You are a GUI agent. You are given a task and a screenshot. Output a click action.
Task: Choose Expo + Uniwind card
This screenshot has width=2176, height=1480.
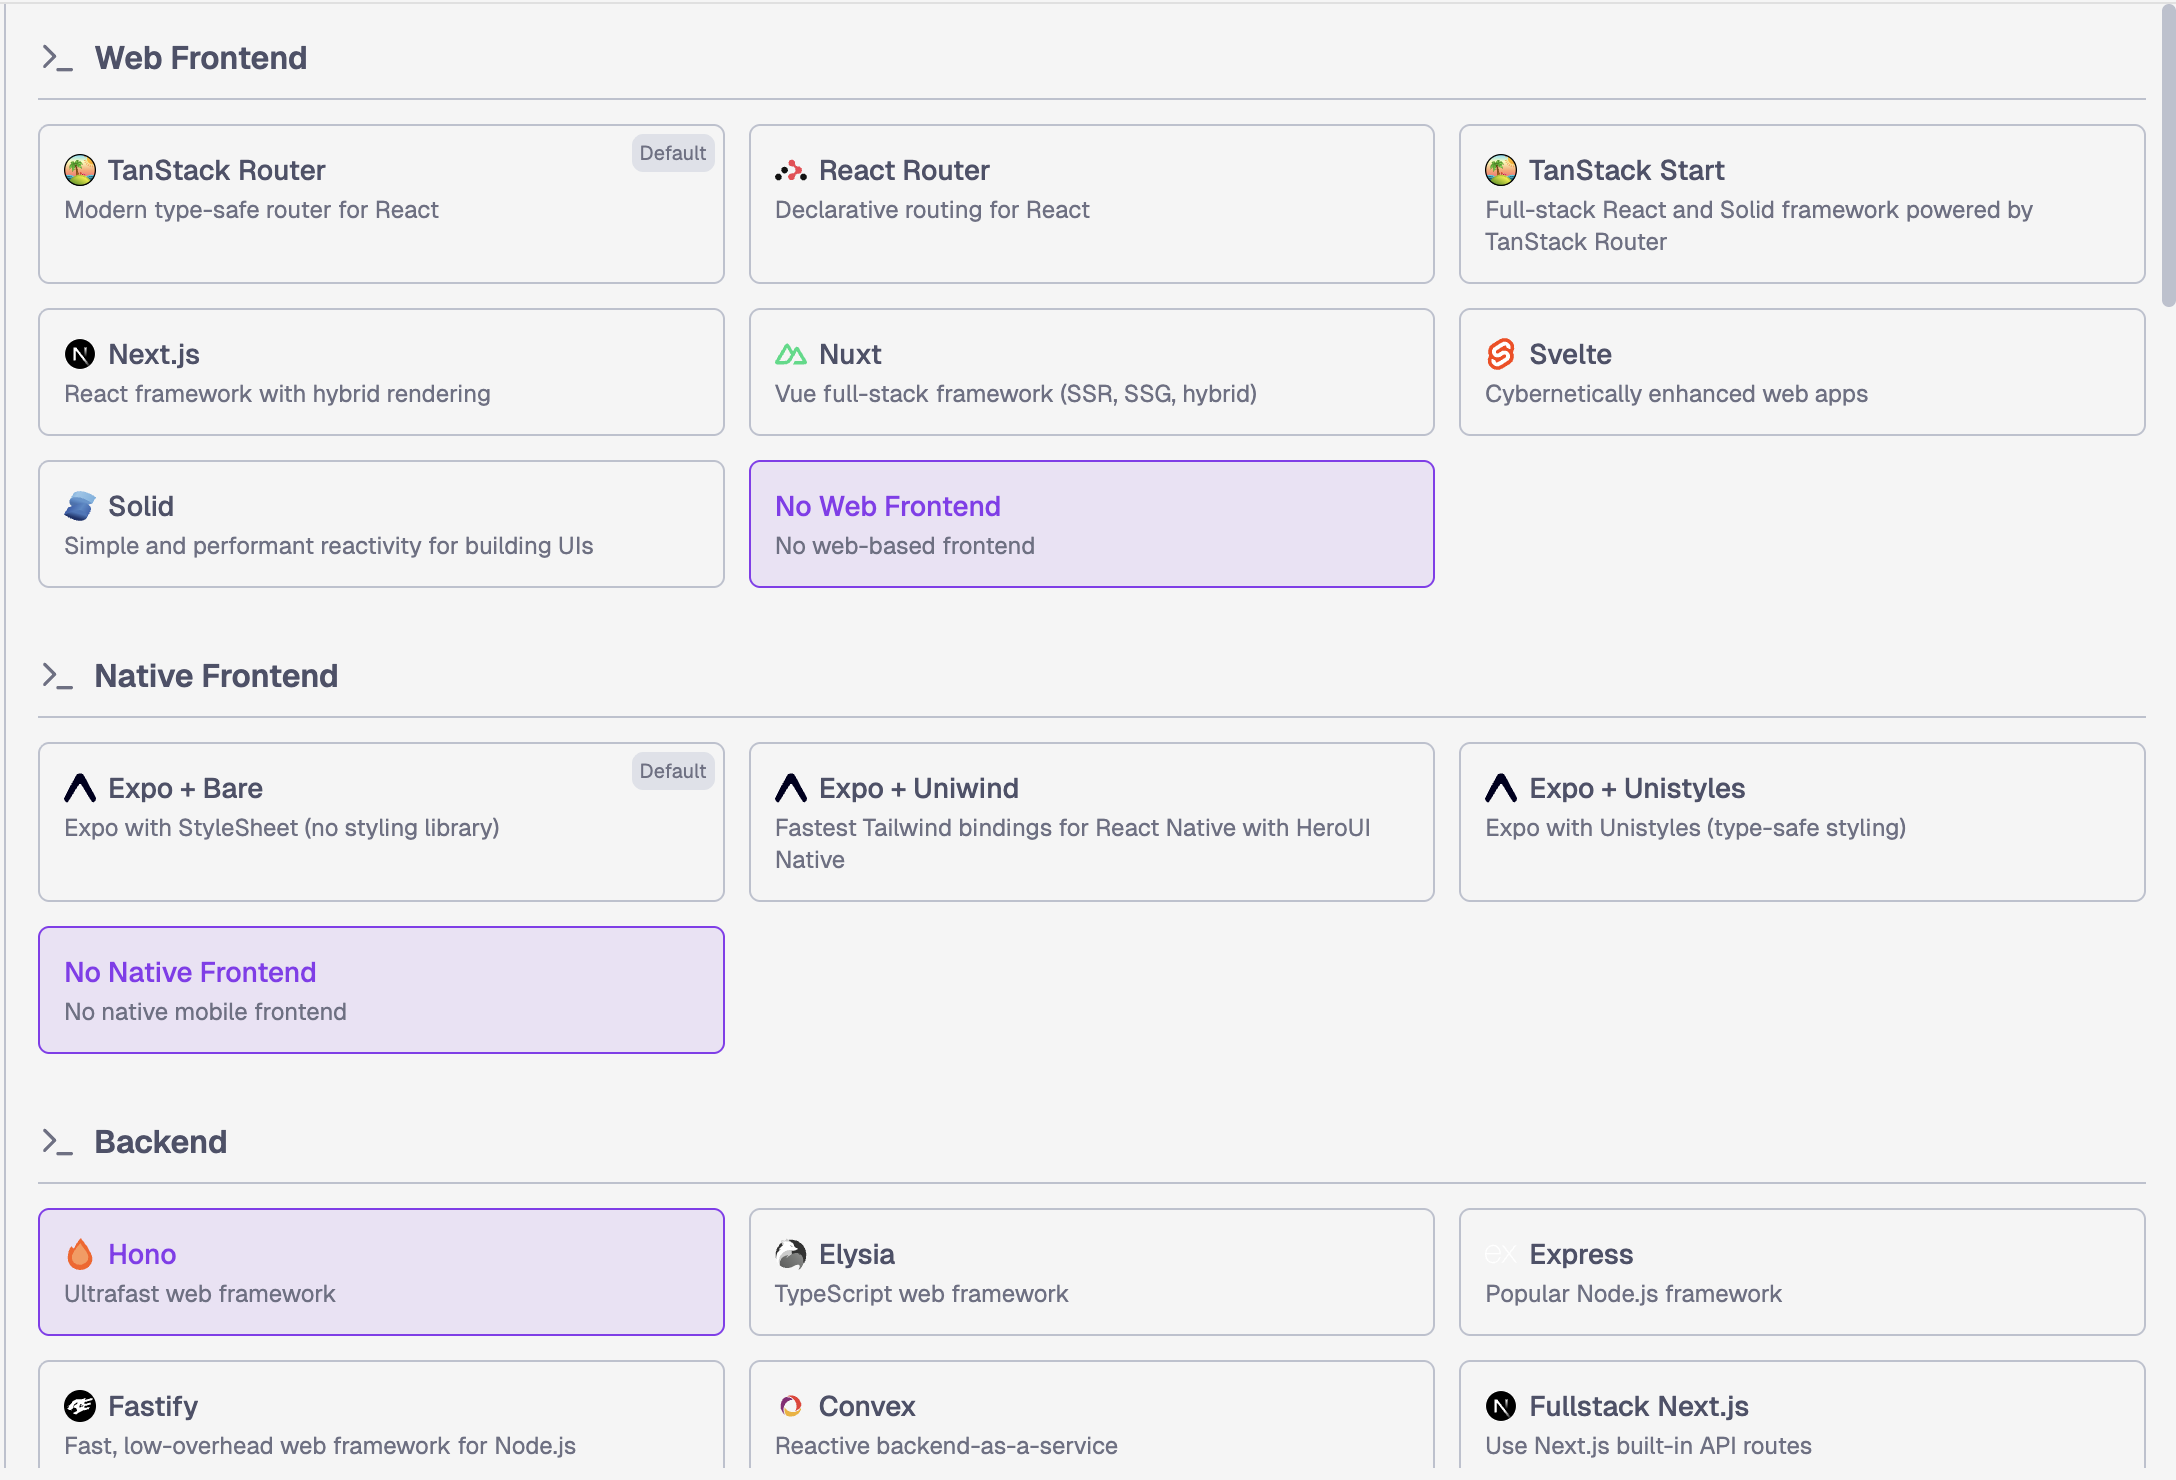pyautogui.click(x=1091, y=822)
